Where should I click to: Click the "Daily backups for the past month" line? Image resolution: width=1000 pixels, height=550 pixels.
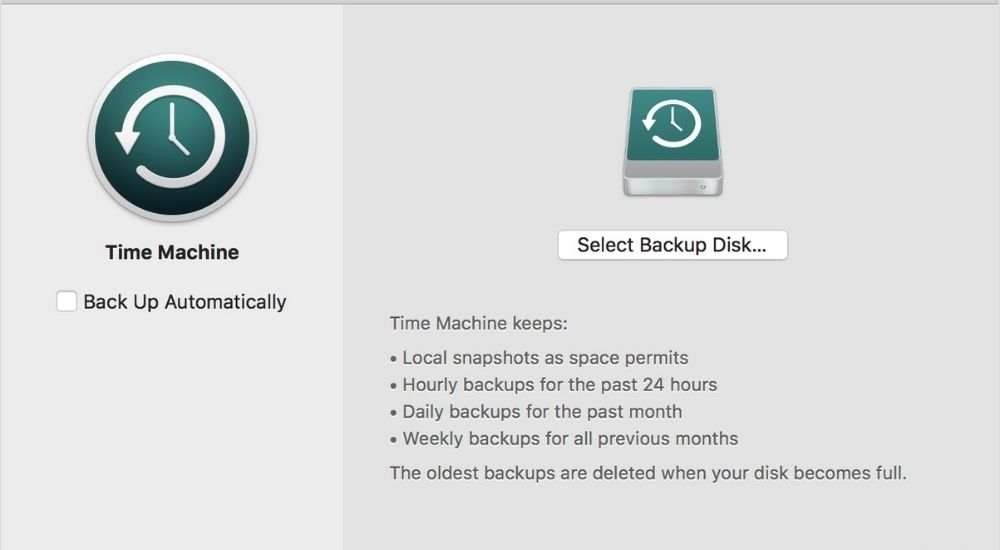(542, 412)
